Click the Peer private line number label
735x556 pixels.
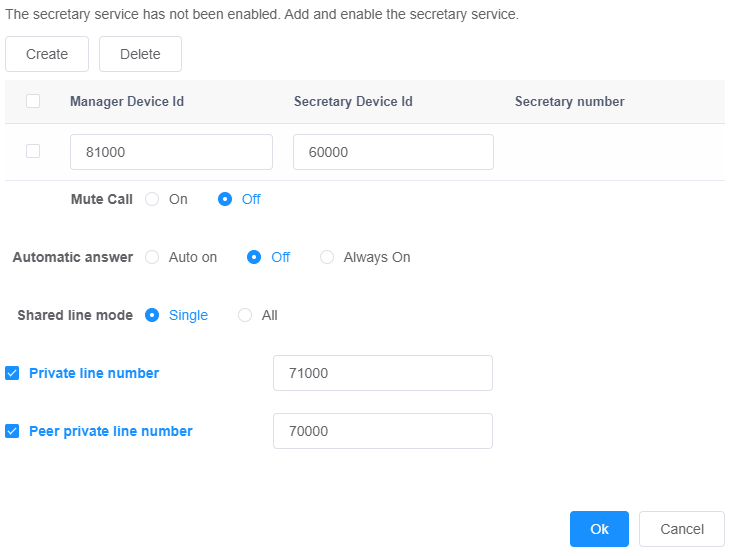point(111,431)
